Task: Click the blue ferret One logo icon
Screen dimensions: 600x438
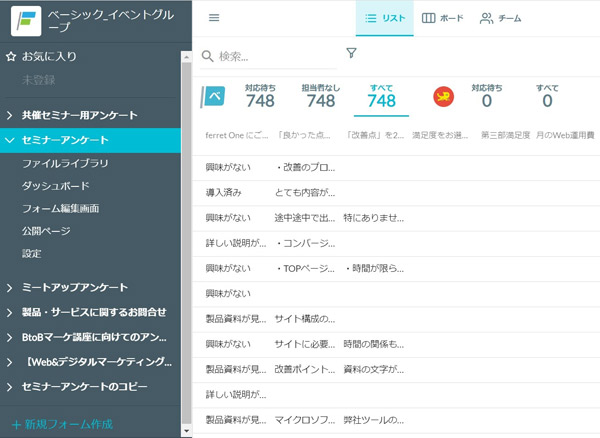Action: pos(214,97)
